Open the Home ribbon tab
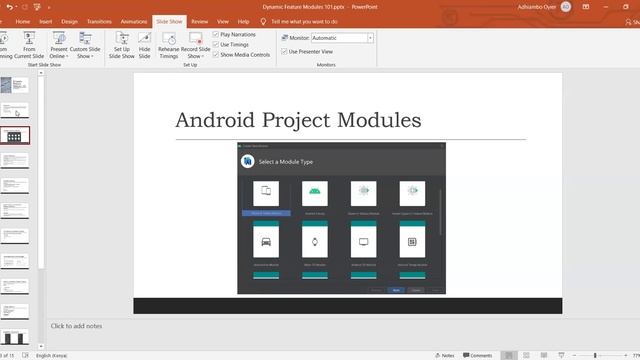The height and width of the screenshot is (360, 640). pyautogui.click(x=23, y=21)
